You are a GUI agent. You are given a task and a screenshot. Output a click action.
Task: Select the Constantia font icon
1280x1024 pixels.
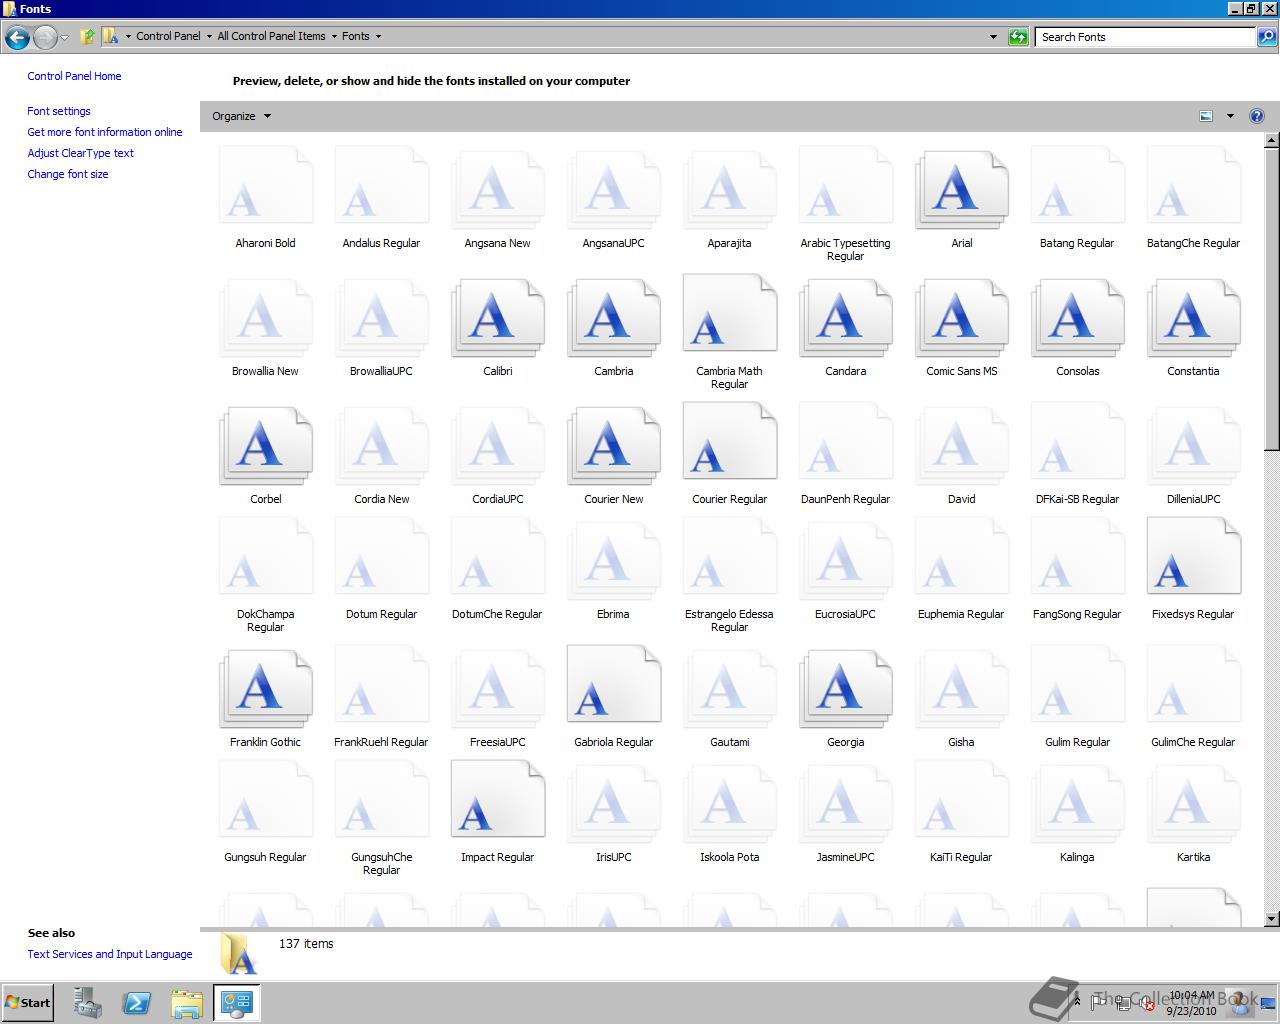[1193, 318]
